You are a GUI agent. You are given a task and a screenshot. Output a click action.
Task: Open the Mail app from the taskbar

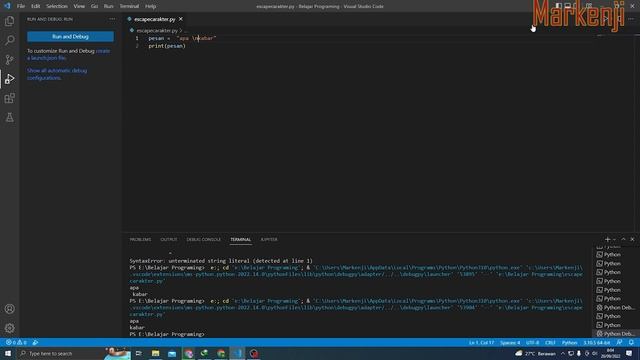172,353
